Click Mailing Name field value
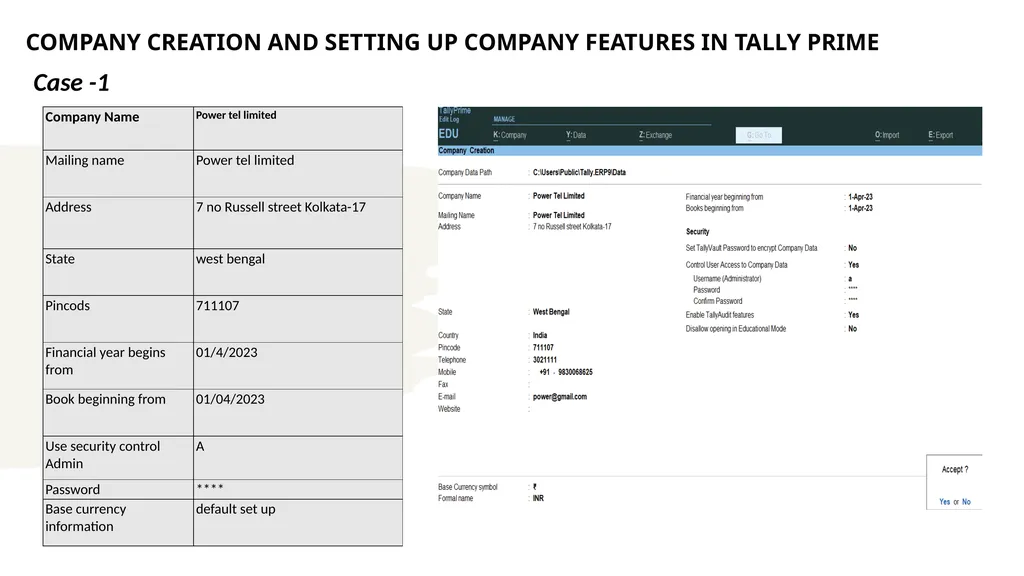 click(558, 215)
